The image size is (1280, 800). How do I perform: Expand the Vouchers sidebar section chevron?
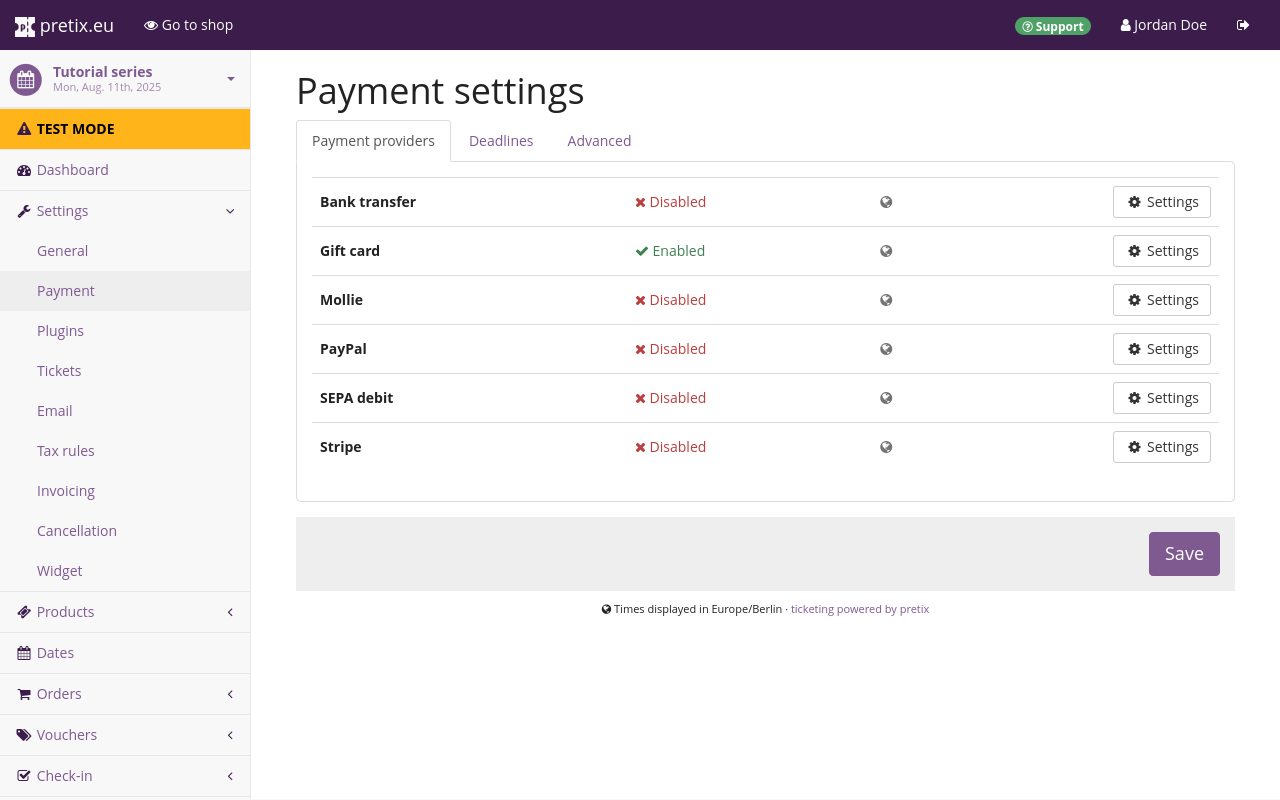coord(230,735)
